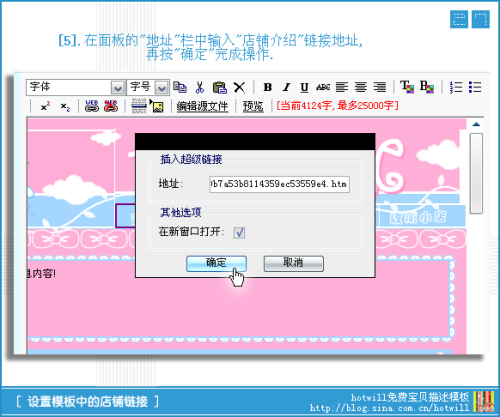Toggle Underline formatting
This screenshot has height=417, width=500.
click(x=304, y=87)
